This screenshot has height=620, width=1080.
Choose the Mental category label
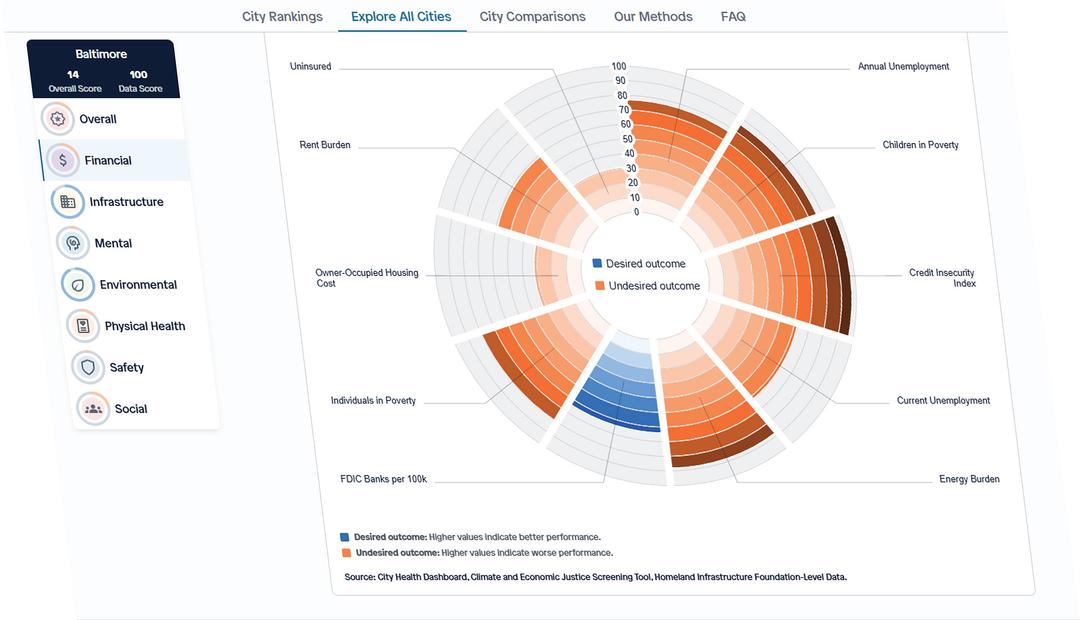coord(114,243)
